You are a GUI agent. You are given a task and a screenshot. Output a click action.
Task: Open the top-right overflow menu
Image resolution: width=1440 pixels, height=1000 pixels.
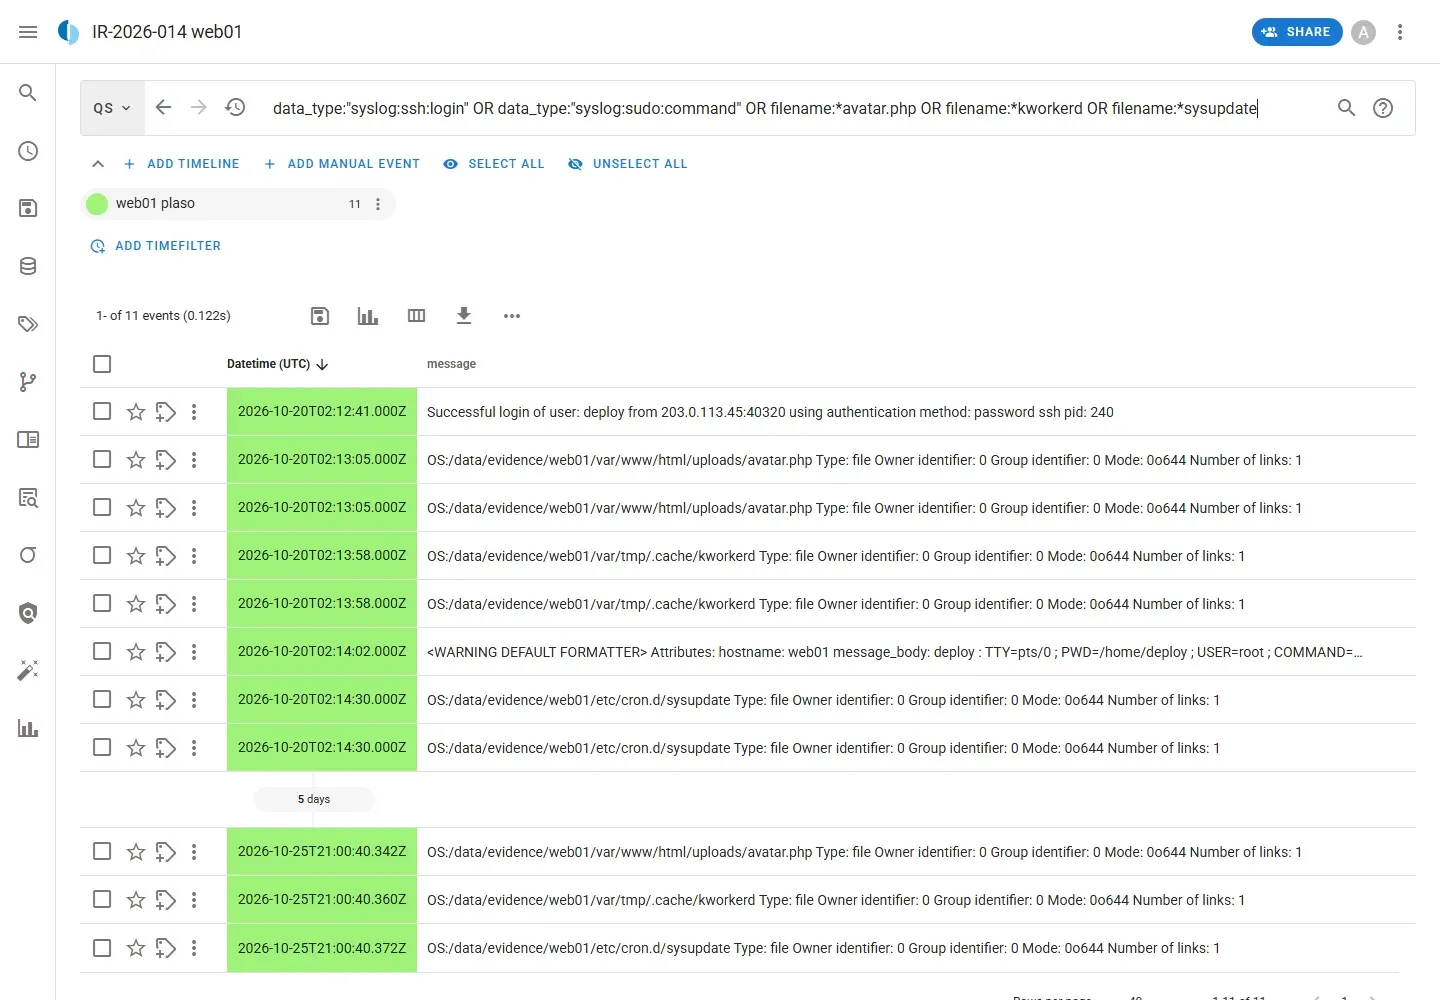coord(1400,32)
